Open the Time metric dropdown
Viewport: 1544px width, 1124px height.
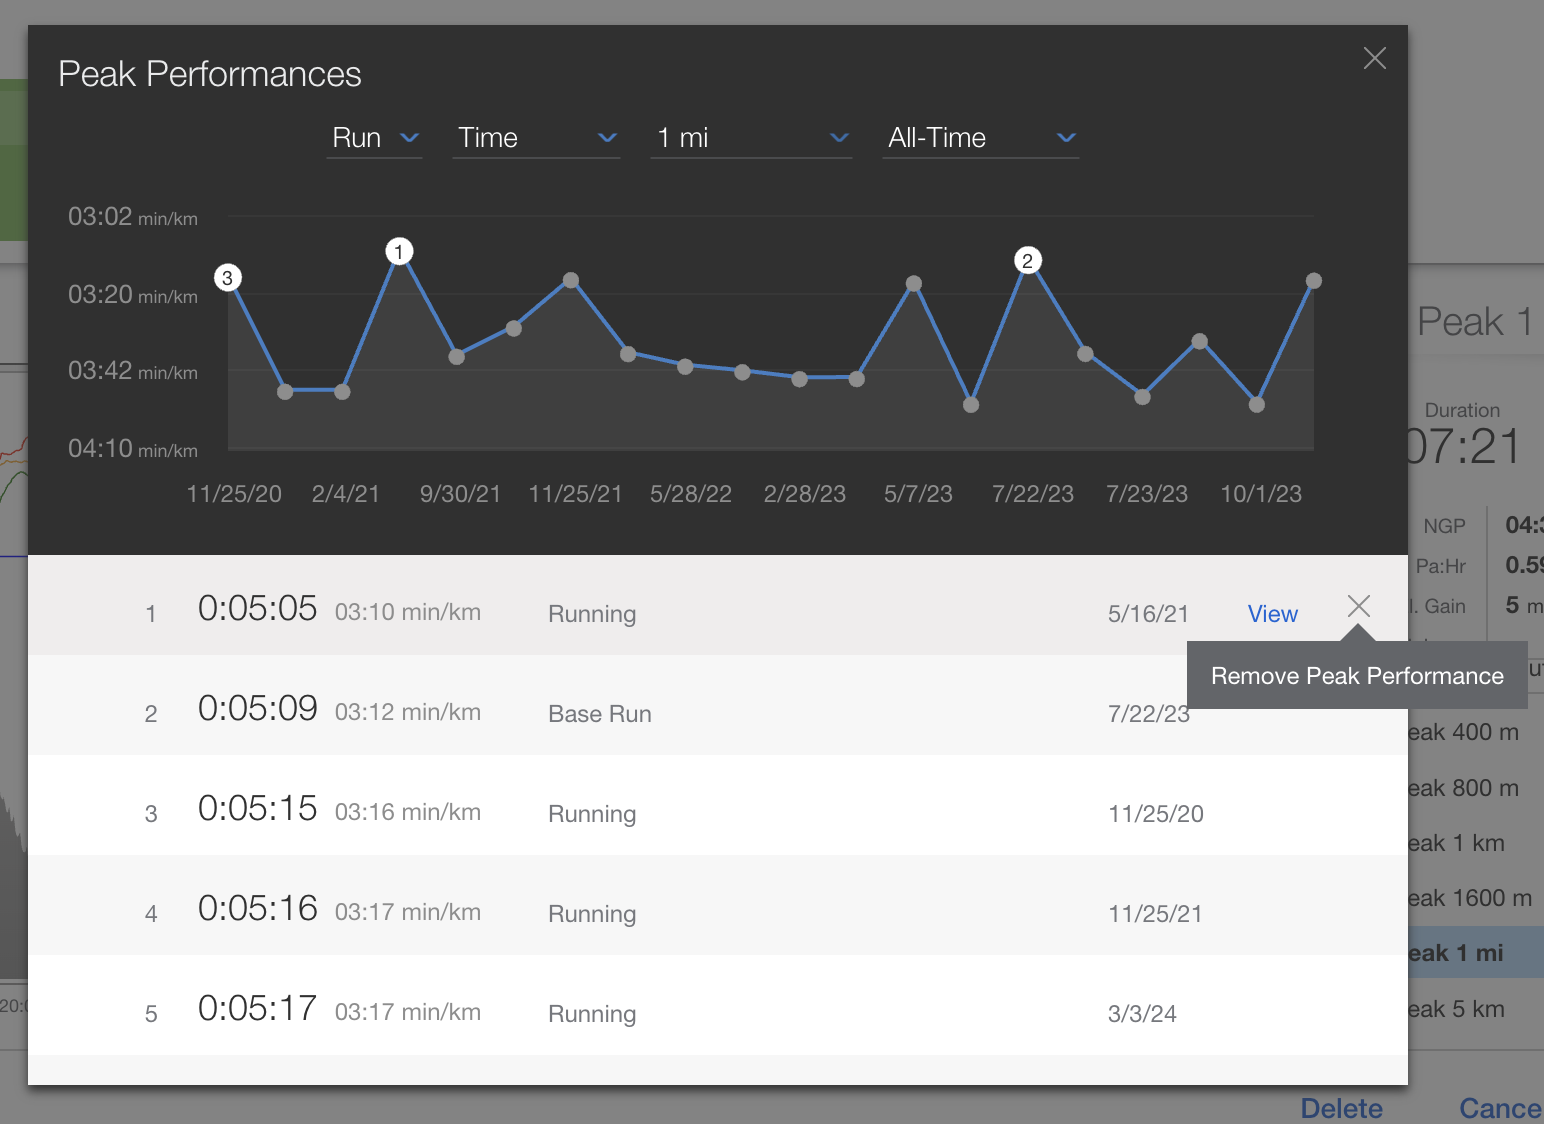(x=536, y=138)
